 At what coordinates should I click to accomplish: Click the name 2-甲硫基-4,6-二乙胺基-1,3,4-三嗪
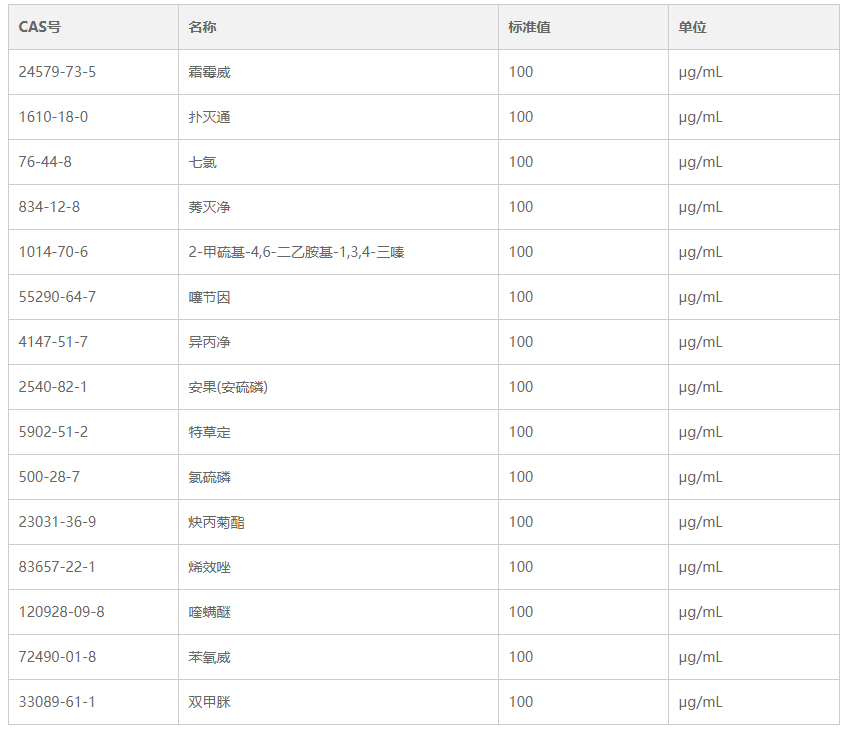296,252
